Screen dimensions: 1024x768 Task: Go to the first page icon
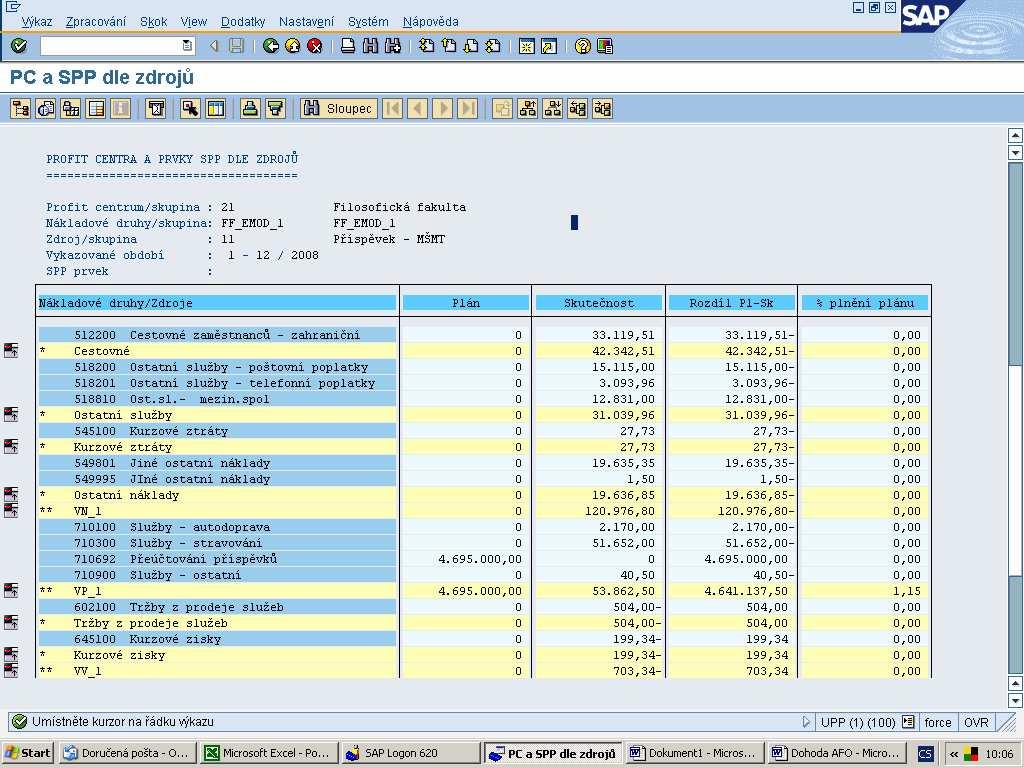coord(426,46)
